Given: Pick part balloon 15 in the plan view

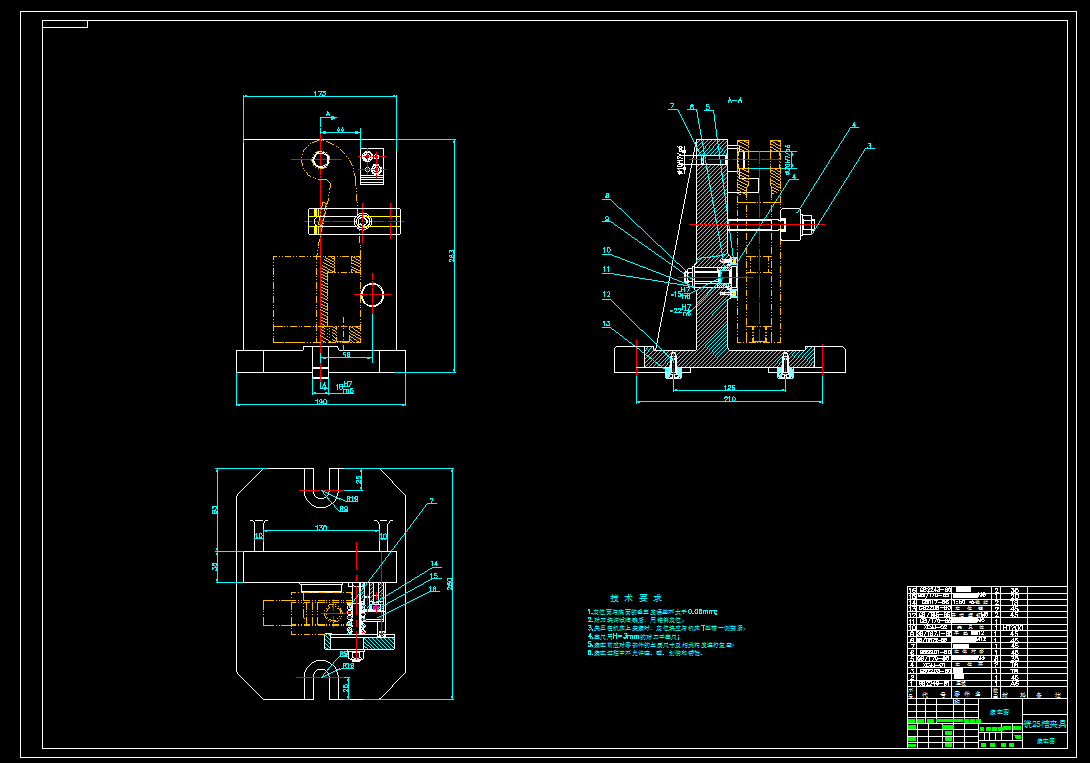Looking at the screenshot, I should pyautogui.click(x=434, y=576).
